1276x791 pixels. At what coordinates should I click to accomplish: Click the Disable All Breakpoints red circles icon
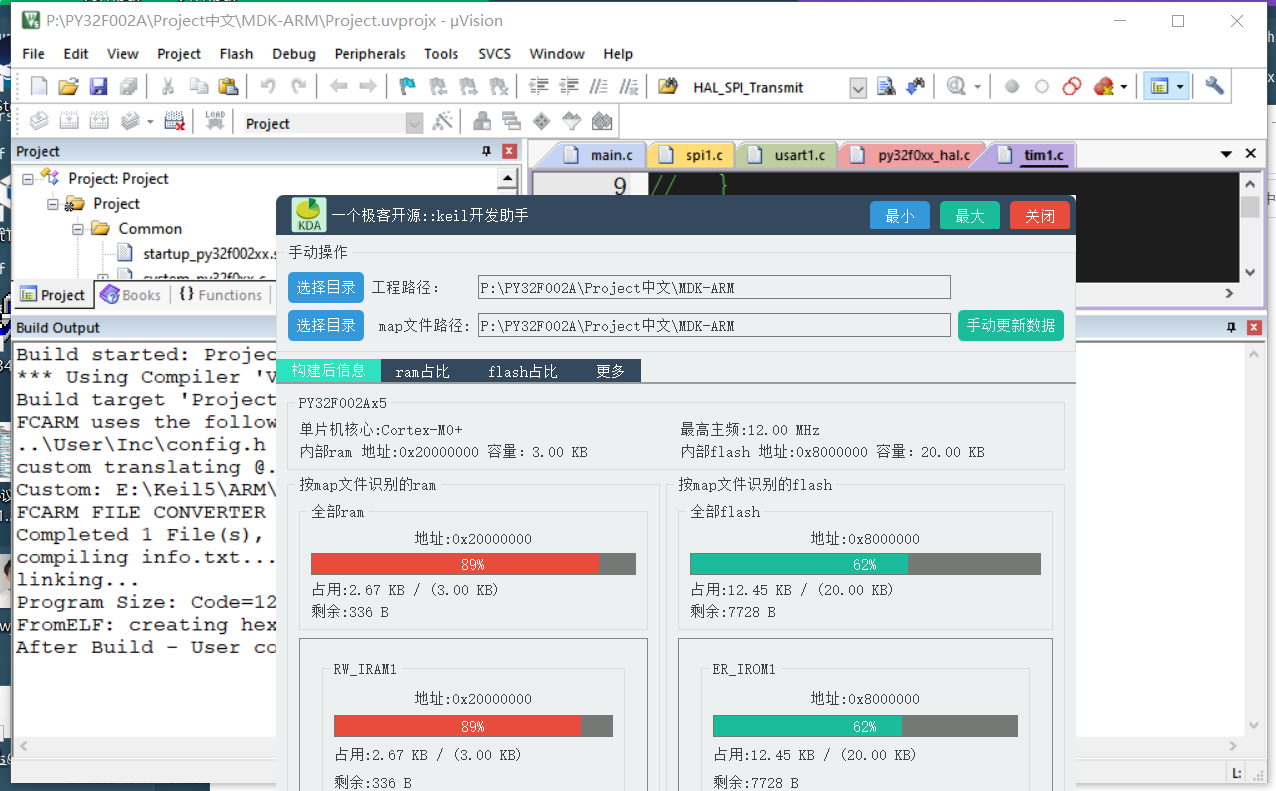1072,87
